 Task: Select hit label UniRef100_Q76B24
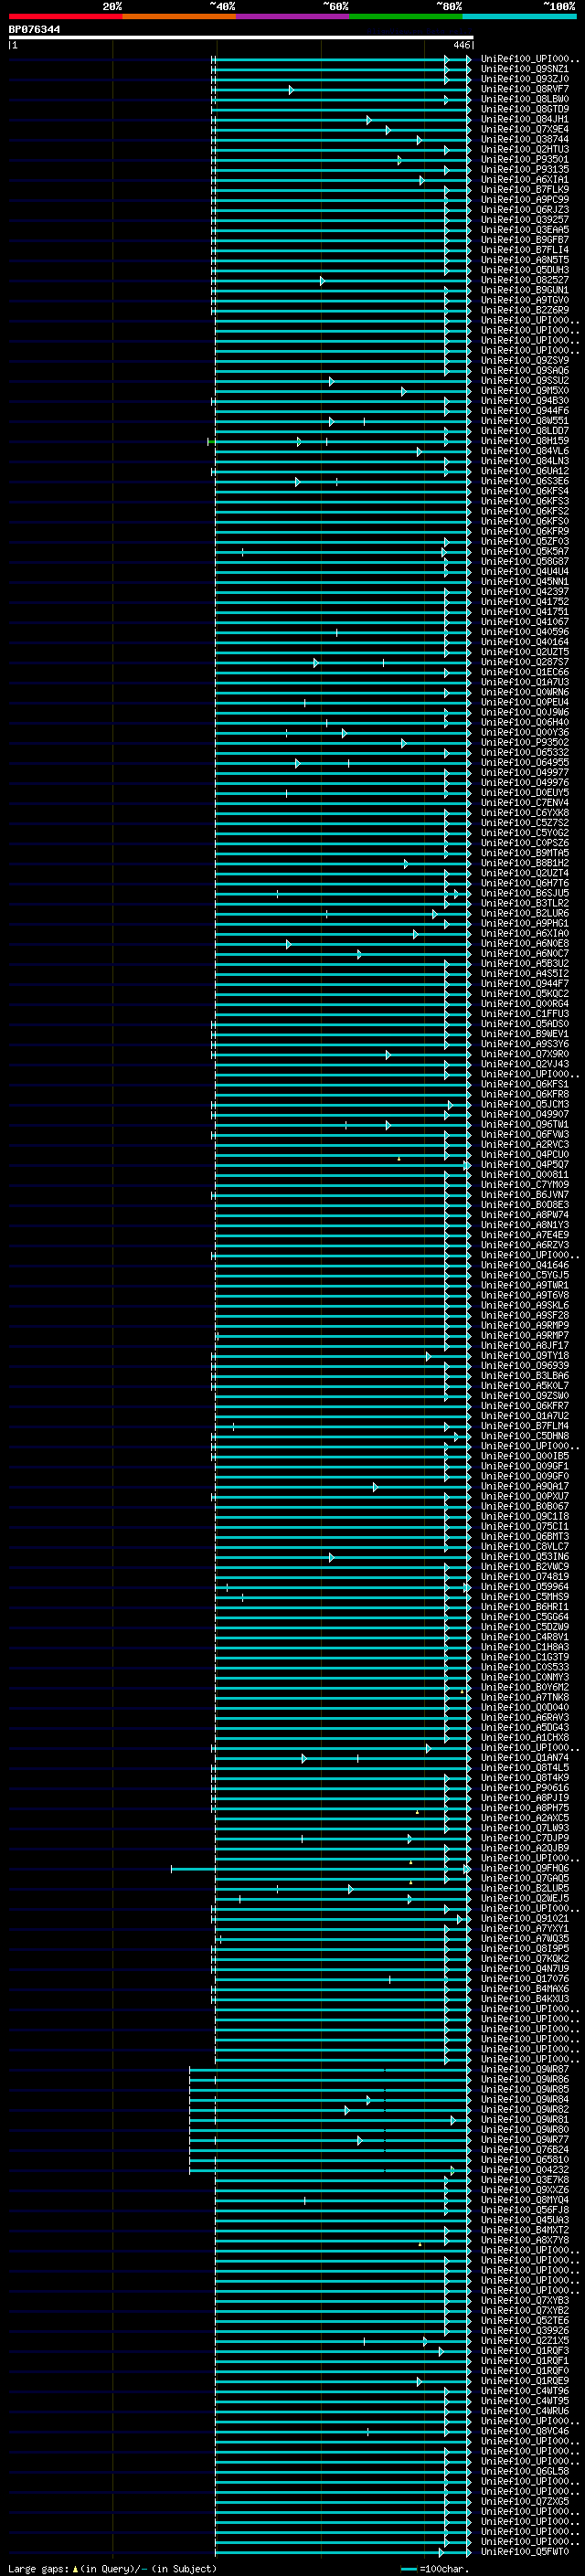point(524,2150)
